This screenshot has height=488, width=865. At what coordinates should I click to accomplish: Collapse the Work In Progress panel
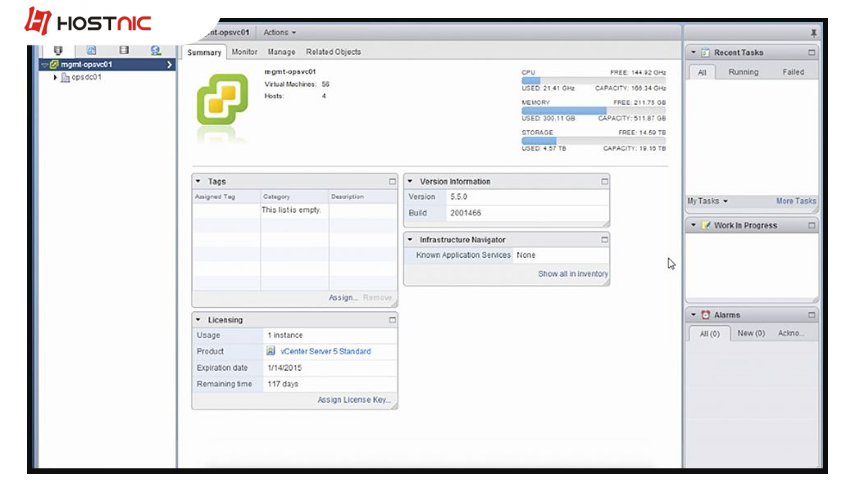tap(693, 225)
